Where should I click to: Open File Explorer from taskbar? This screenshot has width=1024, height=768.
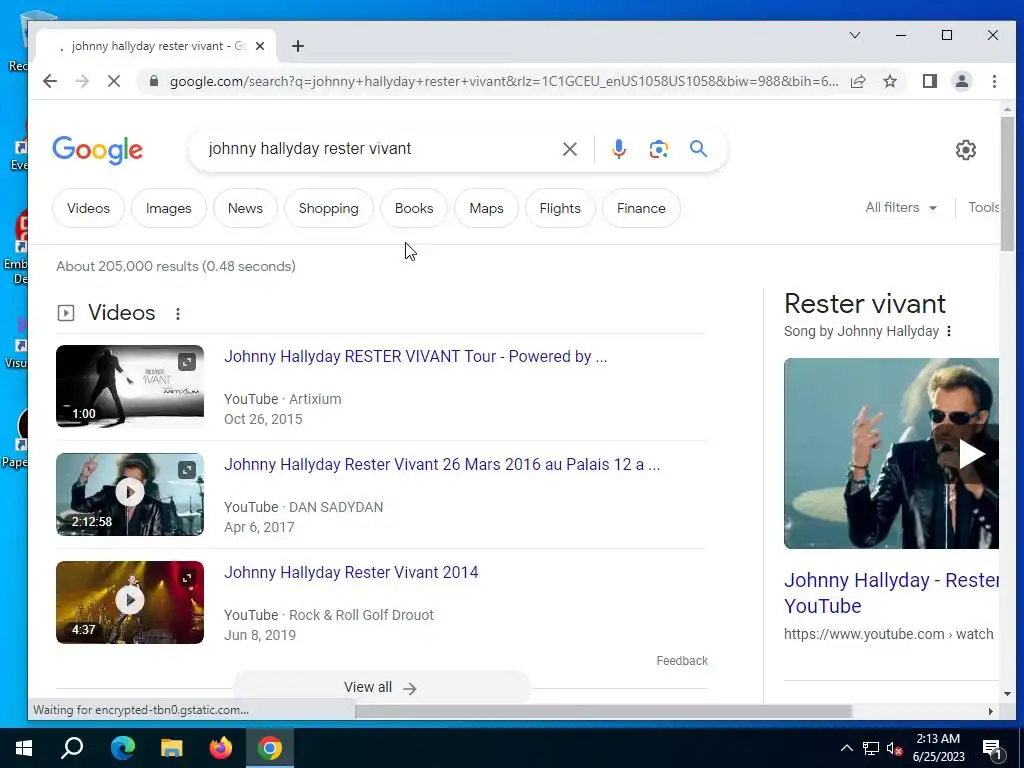(171, 748)
